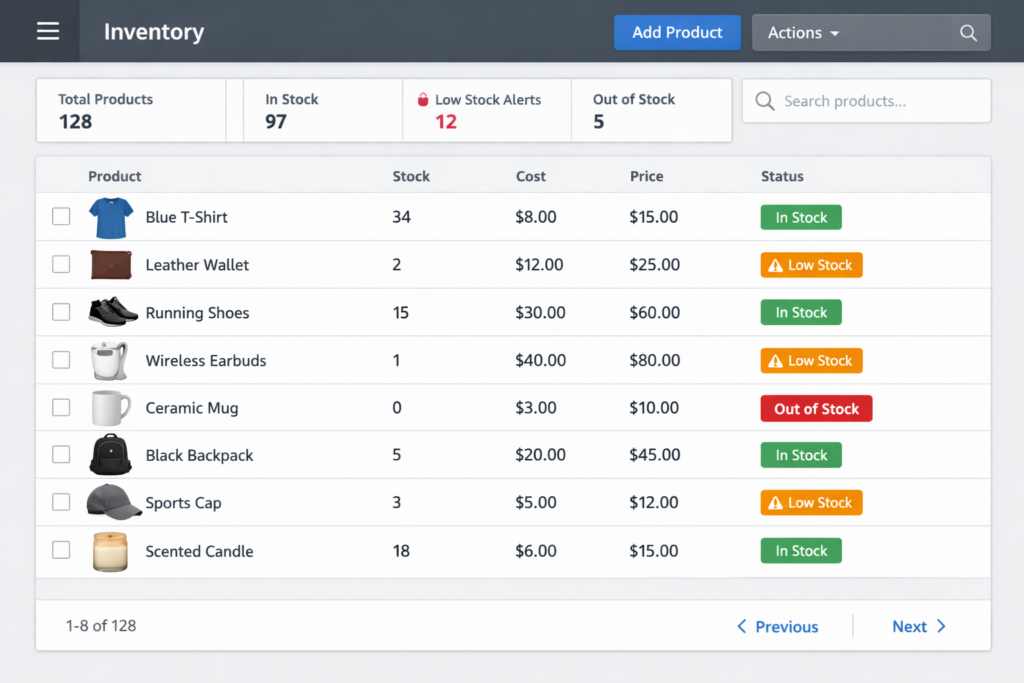
Task: Check the Wireless Earbuds row checkbox
Action: [x=61, y=360]
